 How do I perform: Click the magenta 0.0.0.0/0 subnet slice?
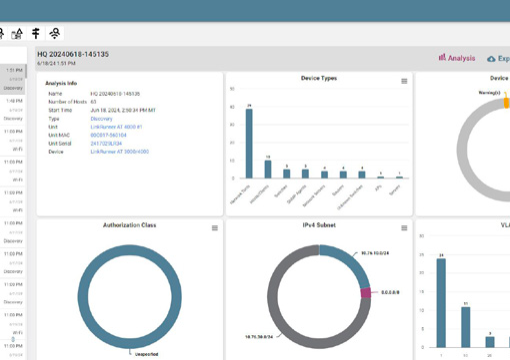point(366,293)
